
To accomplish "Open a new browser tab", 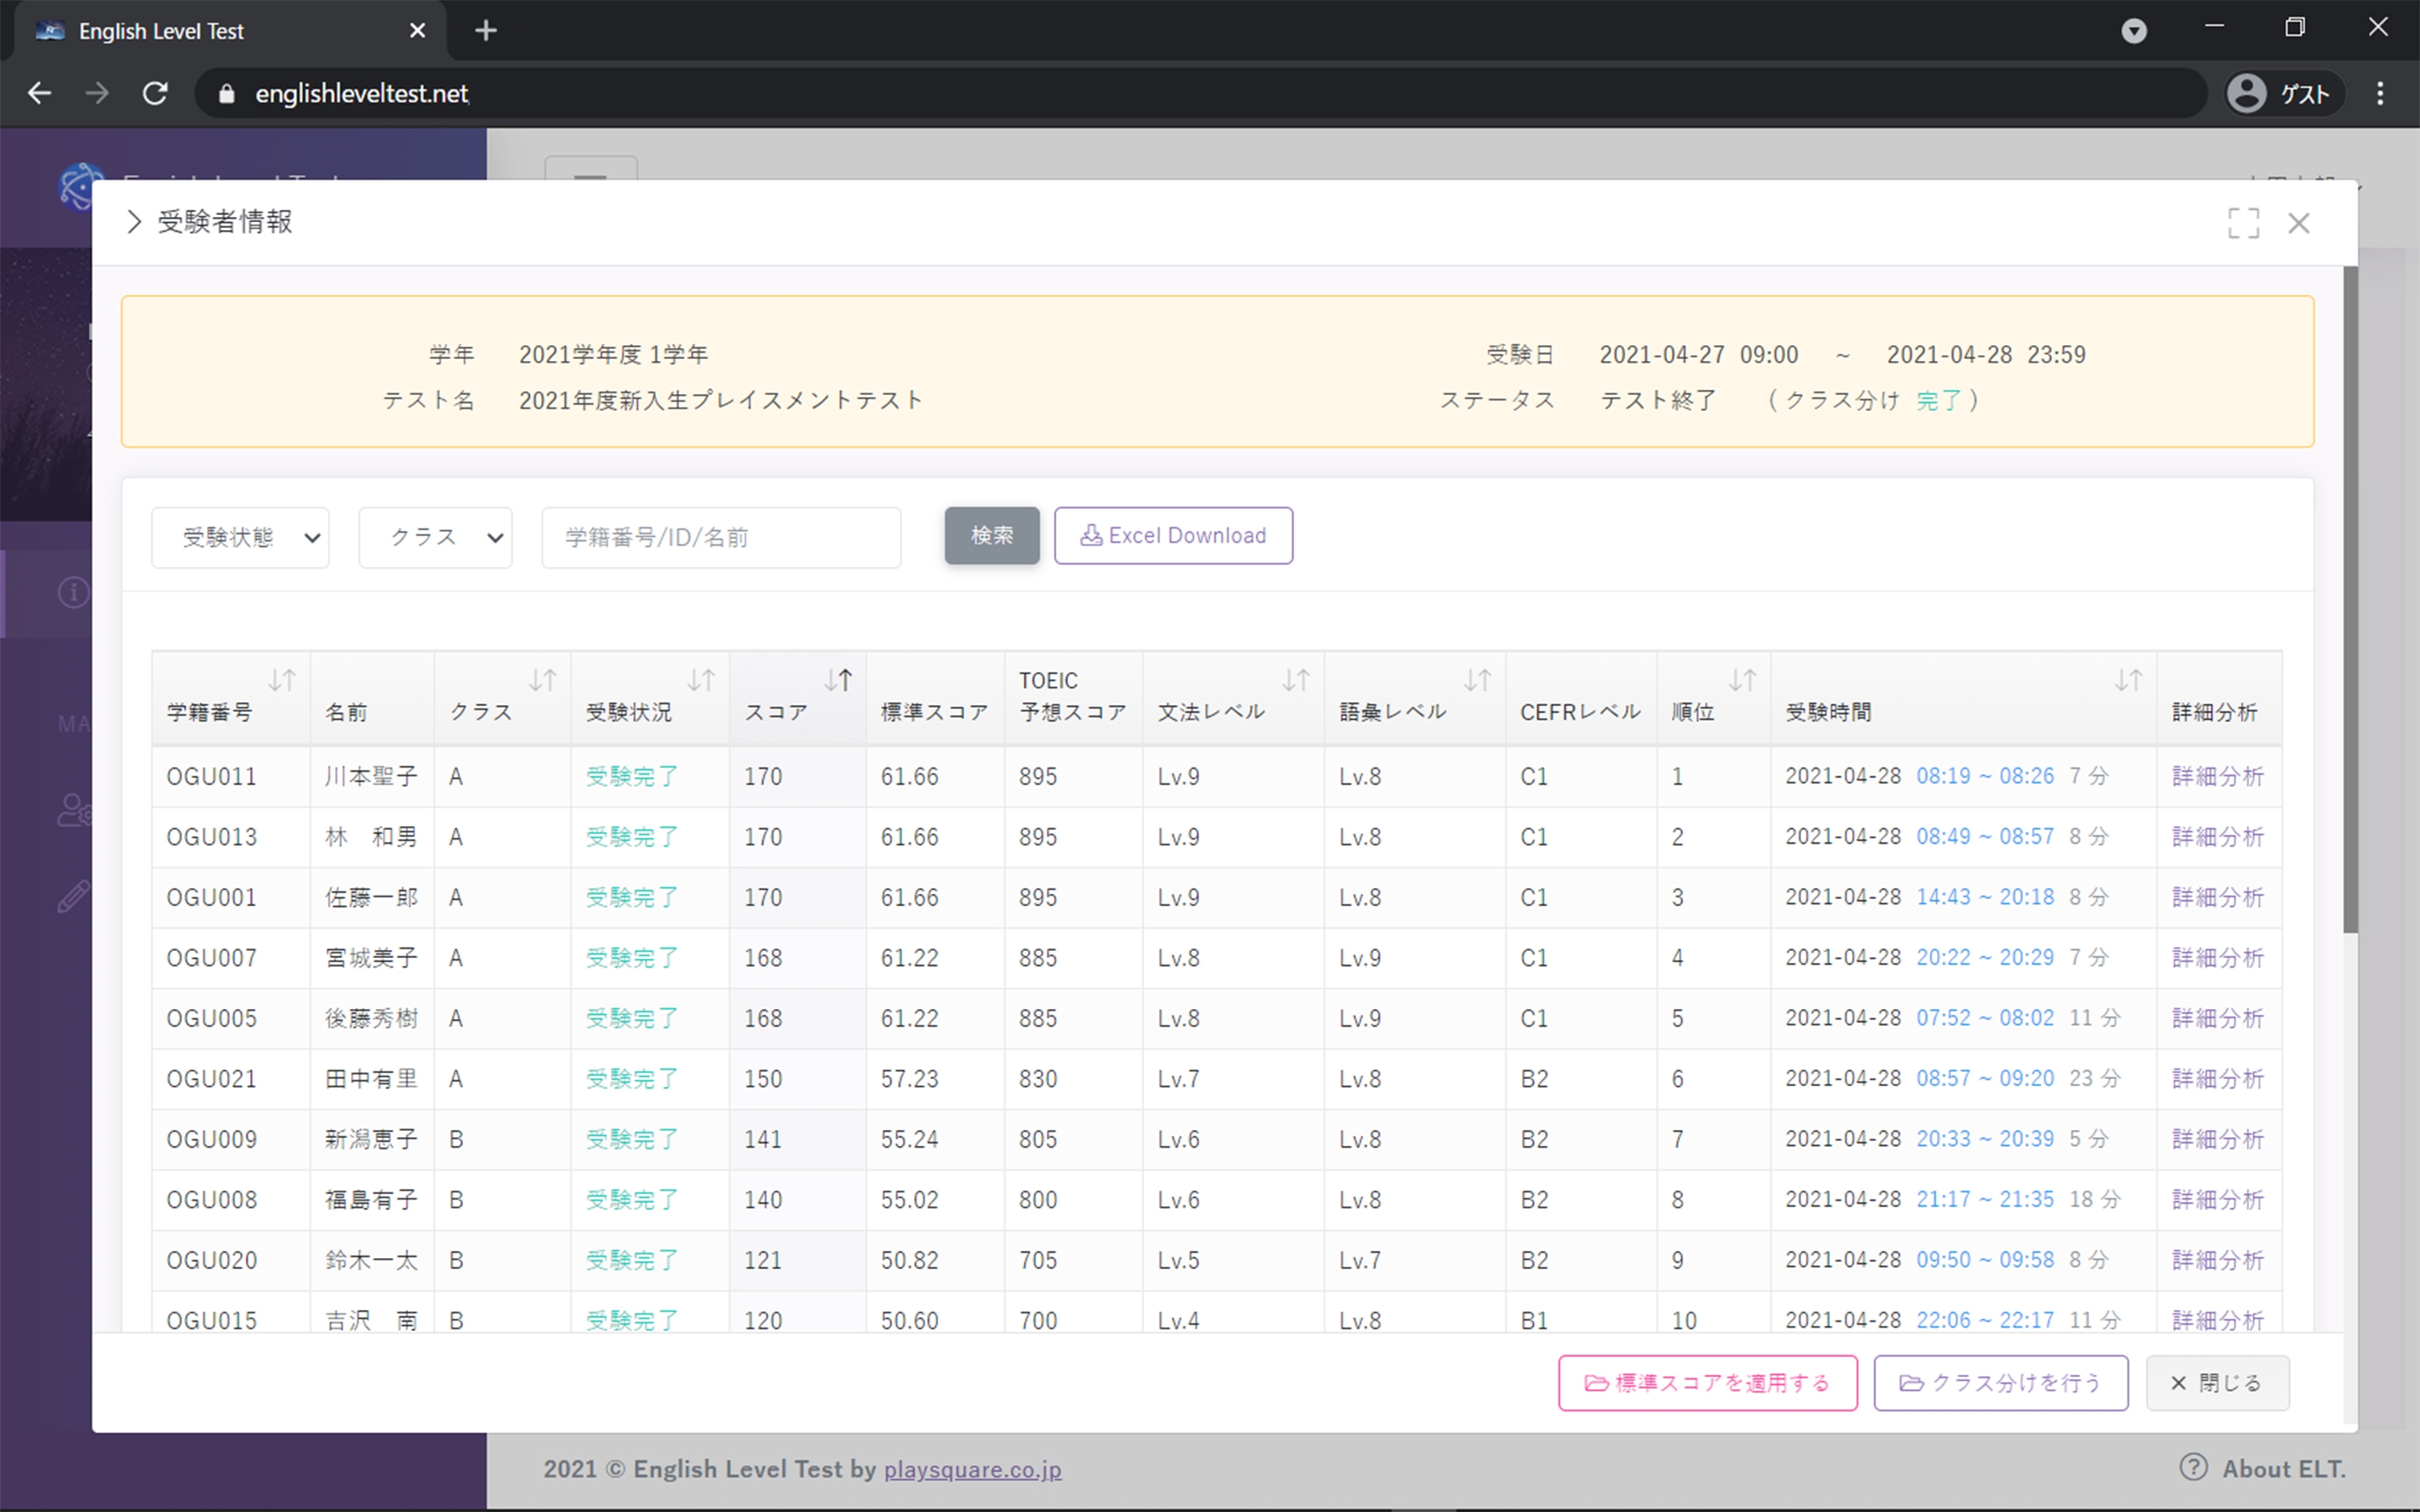I will pyautogui.click(x=486, y=31).
